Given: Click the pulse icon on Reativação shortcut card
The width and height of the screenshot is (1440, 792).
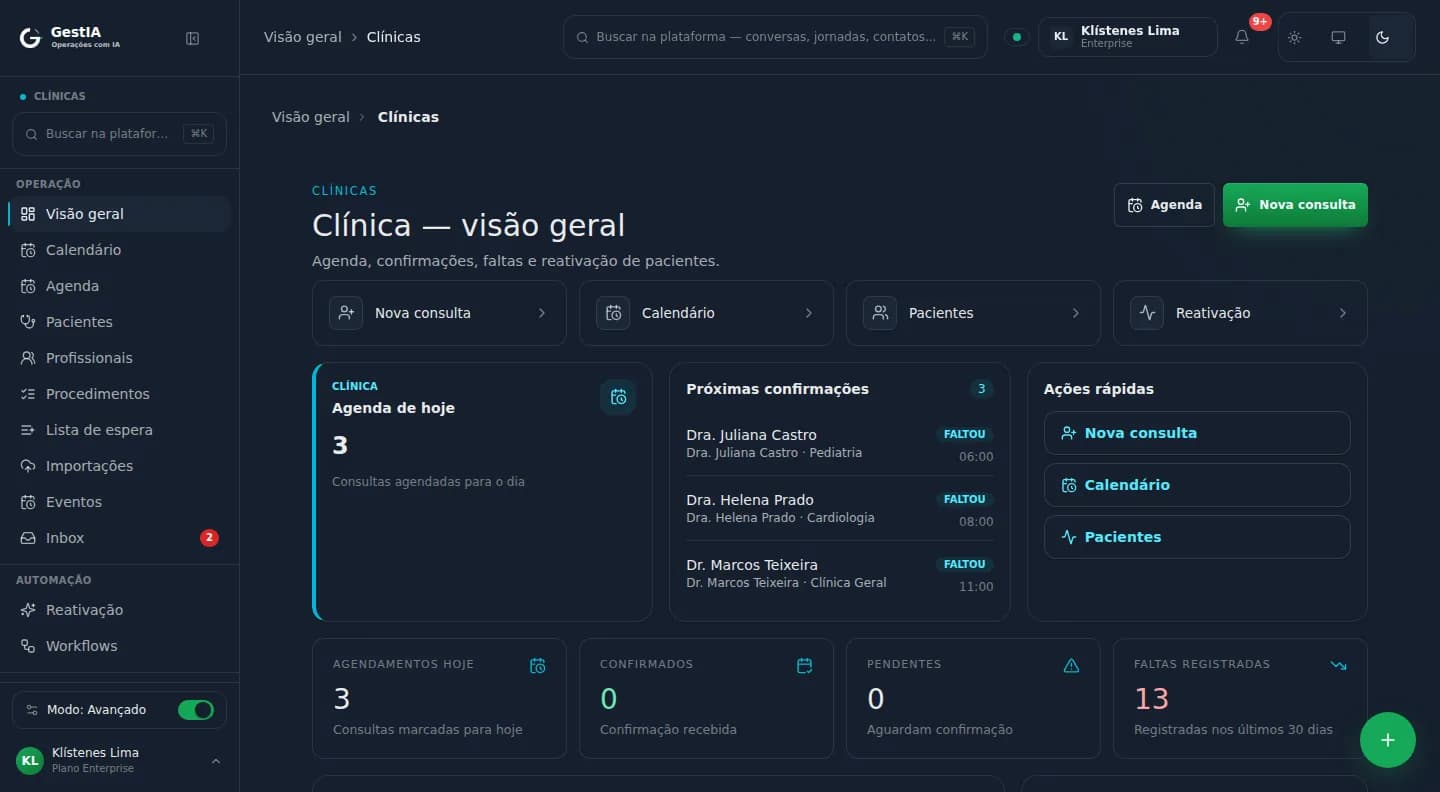Looking at the screenshot, I should [1147, 313].
